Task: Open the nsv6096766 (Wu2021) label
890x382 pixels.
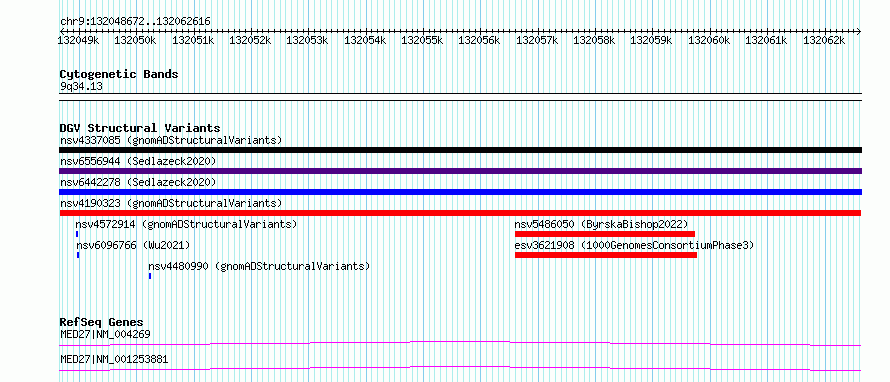Action: click(133, 245)
